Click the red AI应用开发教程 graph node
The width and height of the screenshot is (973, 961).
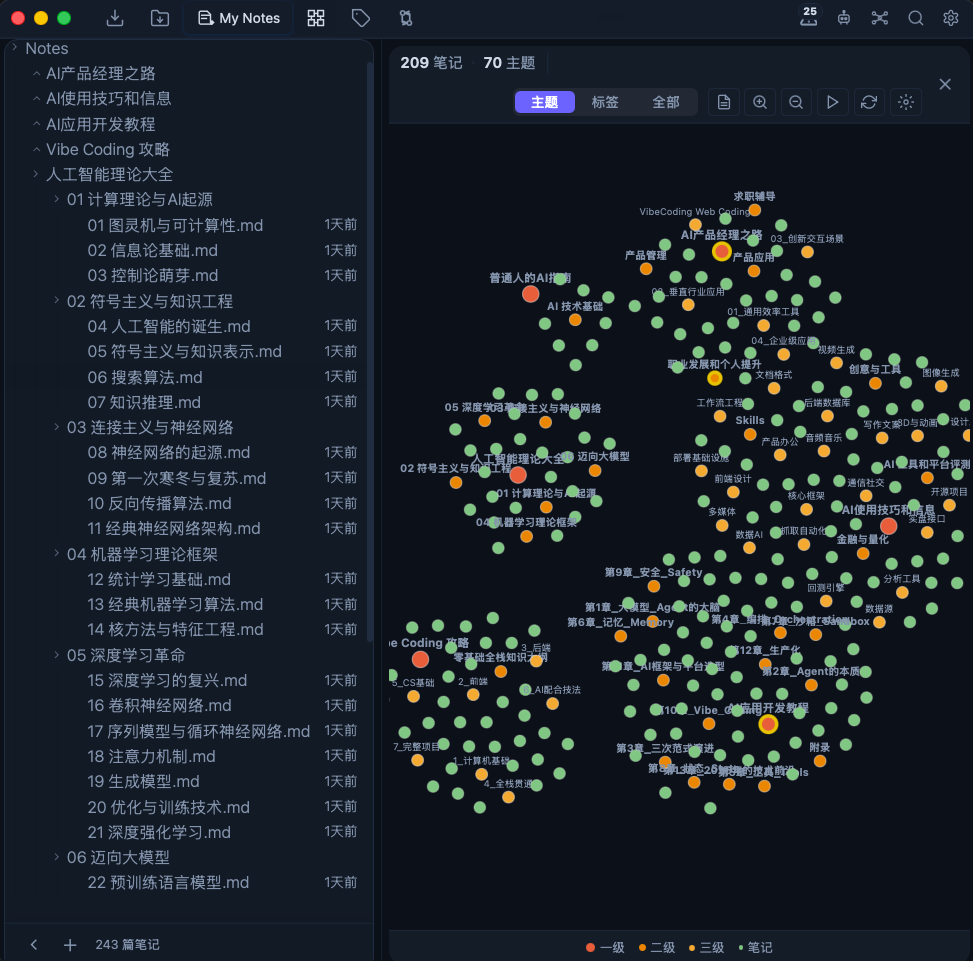(x=768, y=723)
